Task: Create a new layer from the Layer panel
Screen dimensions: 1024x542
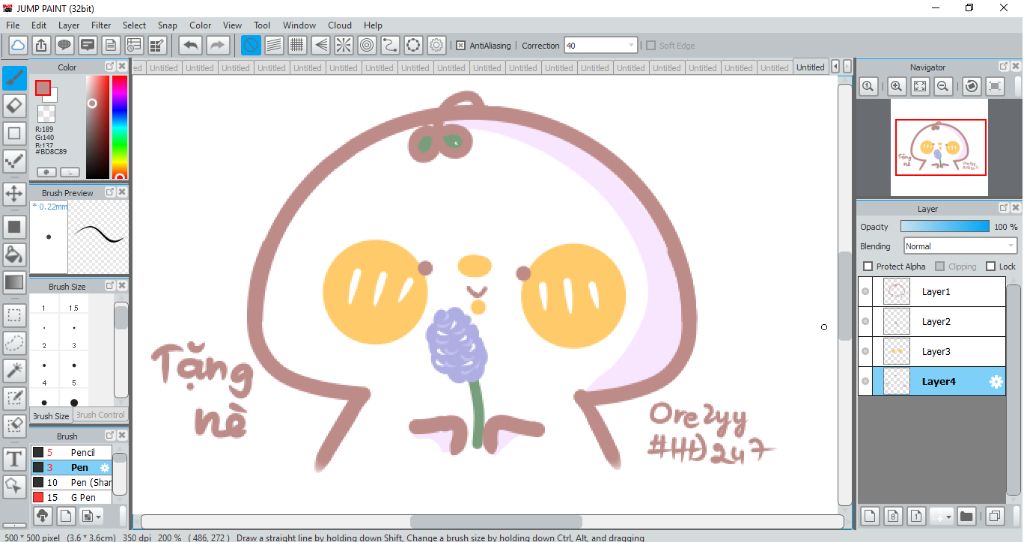Action: [x=870, y=516]
